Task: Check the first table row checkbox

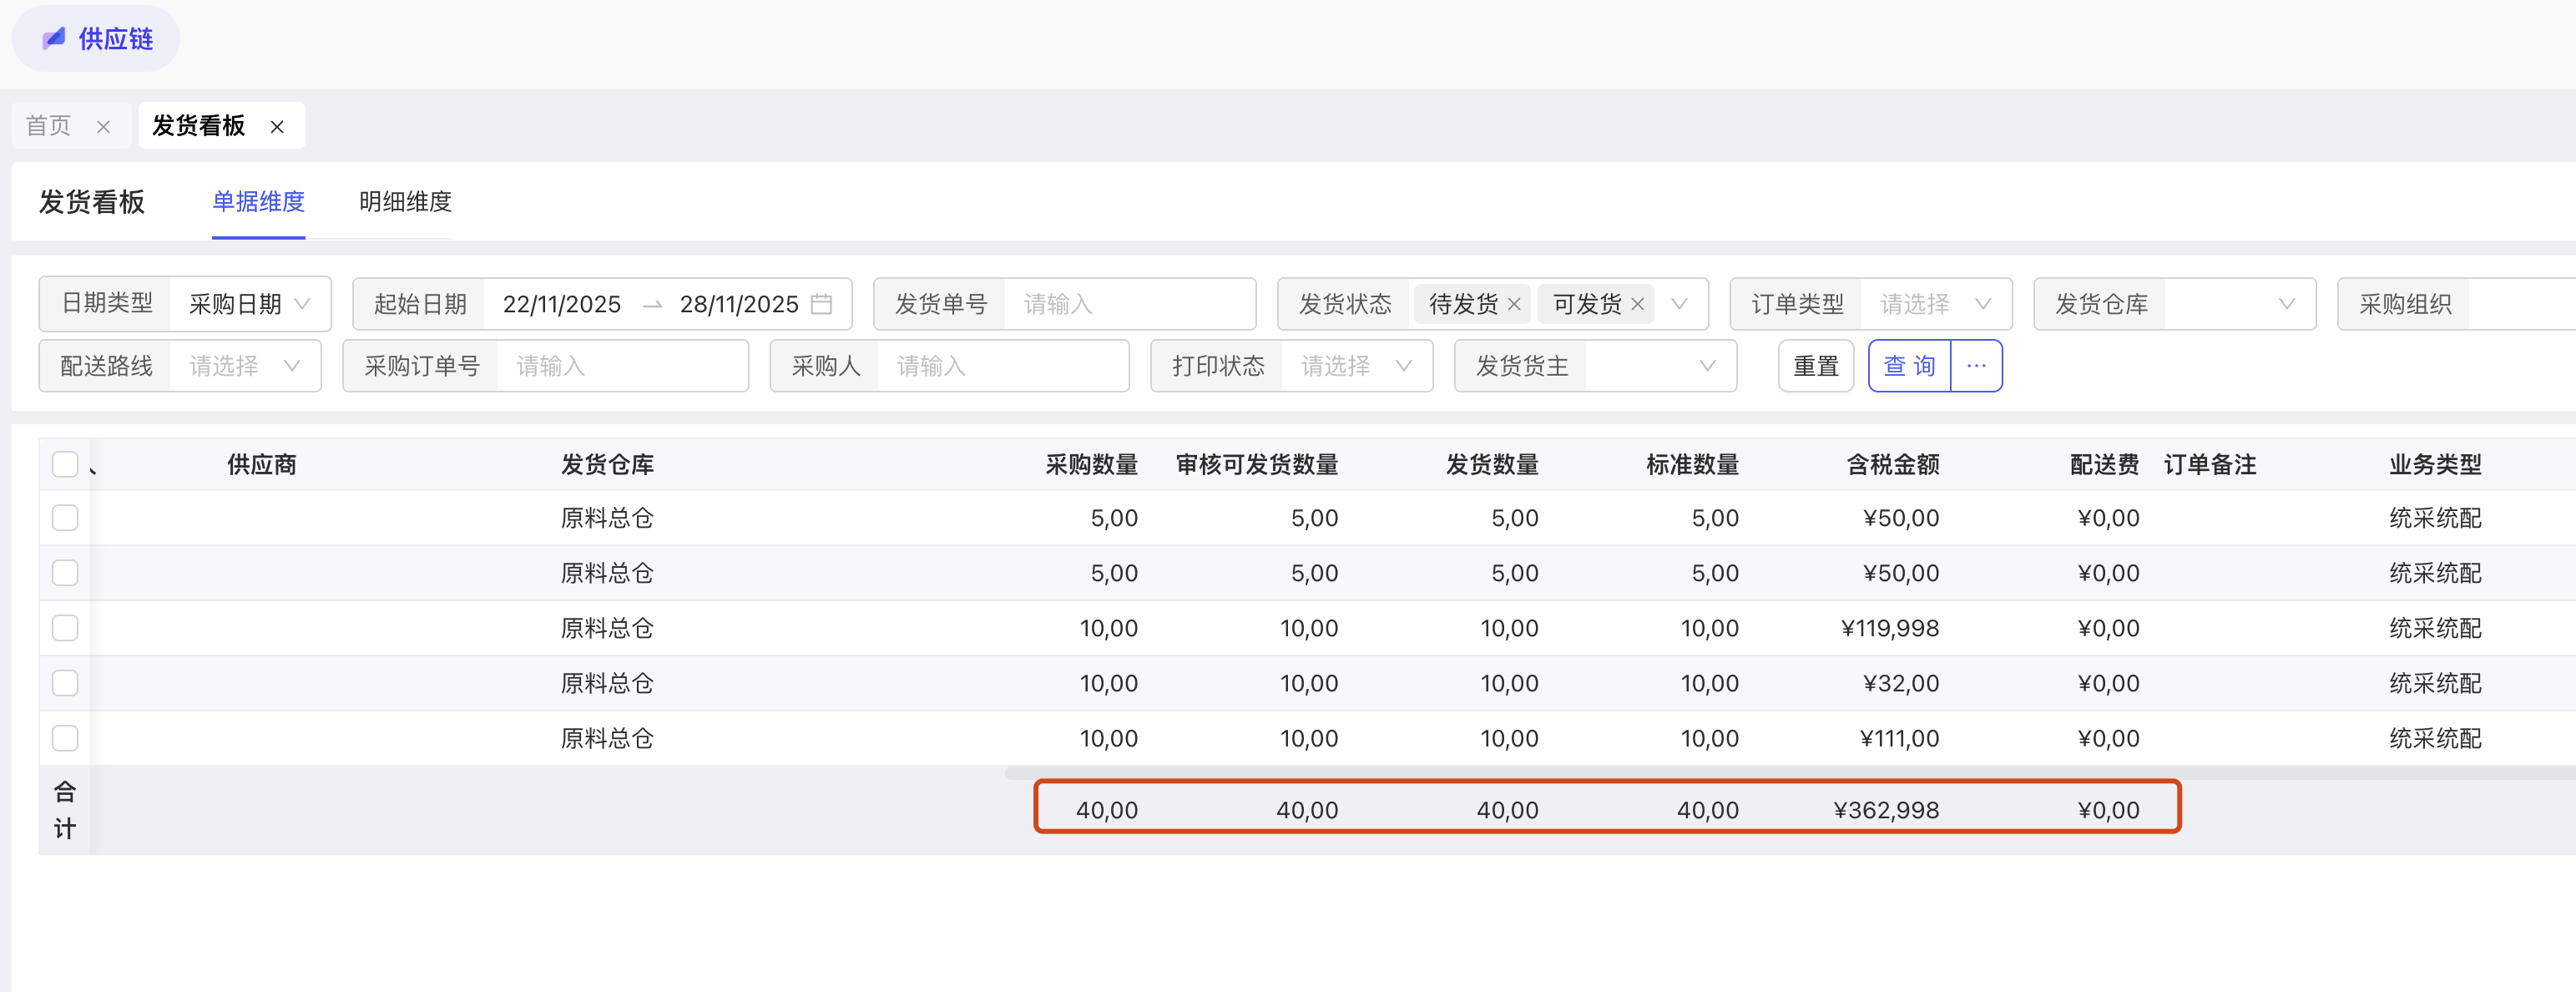Action: [65, 518]
